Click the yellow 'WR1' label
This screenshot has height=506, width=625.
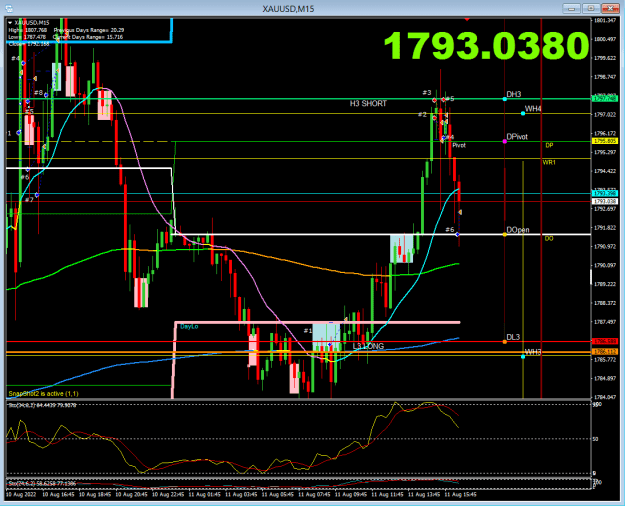(549, 163)
